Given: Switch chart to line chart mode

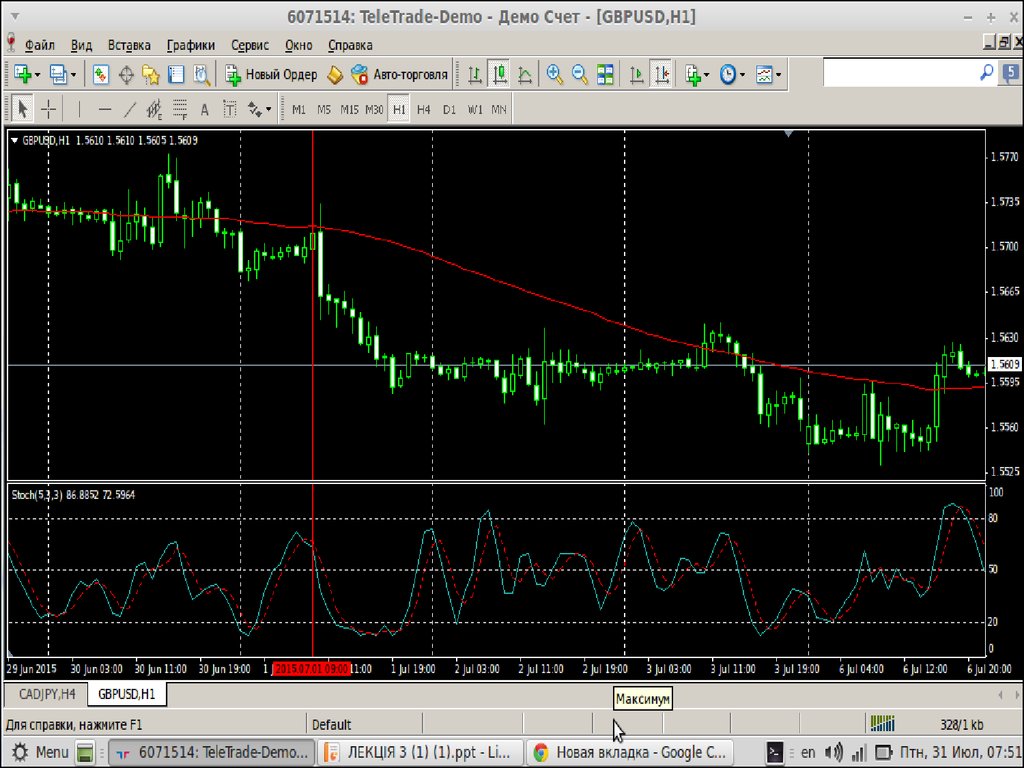Looking at the screenshot, I should [525, 74].
